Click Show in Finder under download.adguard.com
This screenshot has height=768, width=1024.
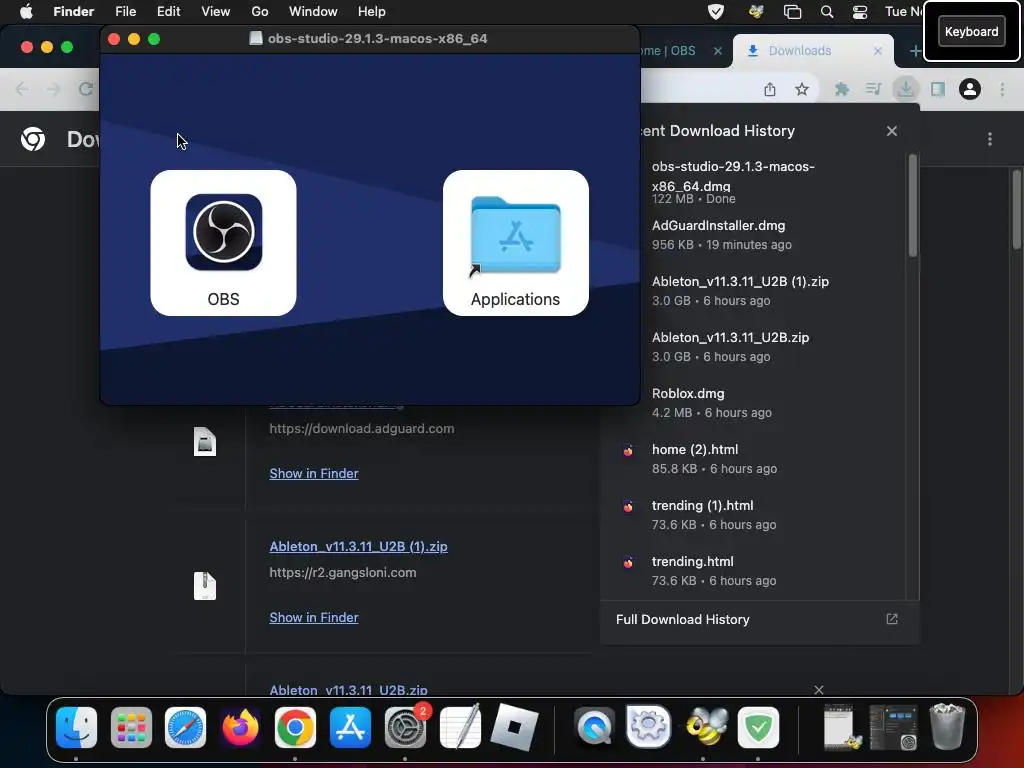click(313, 473)
